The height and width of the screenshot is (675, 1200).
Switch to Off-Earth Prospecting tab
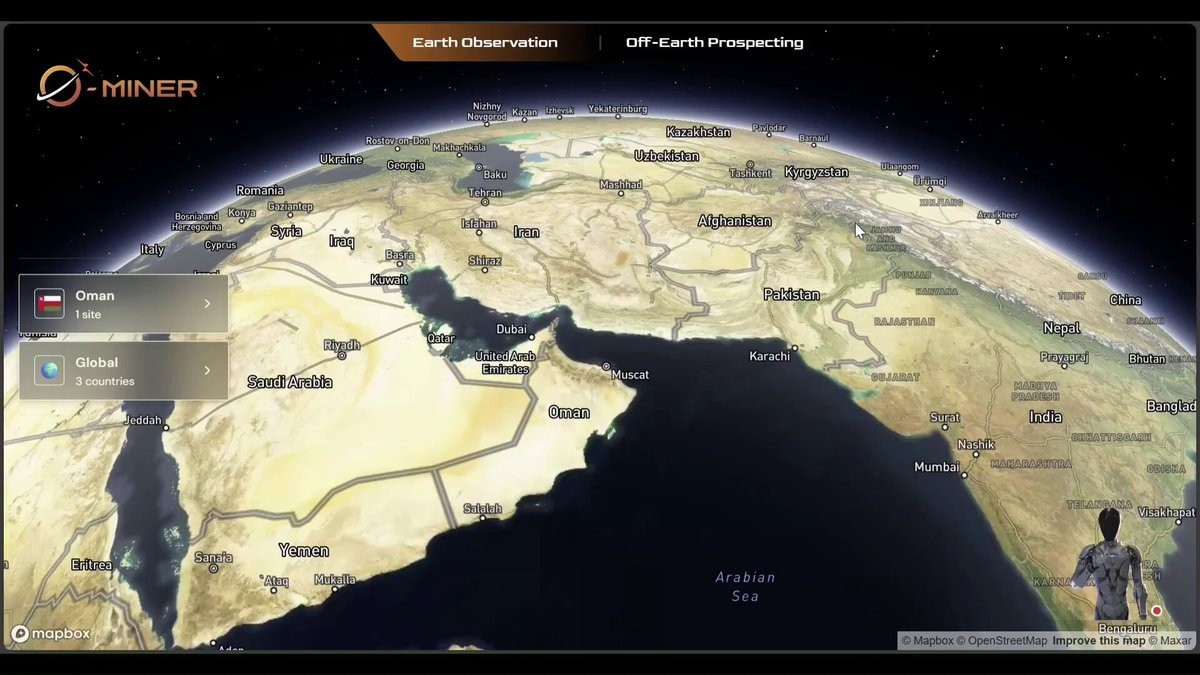click(x=714, y=42)
